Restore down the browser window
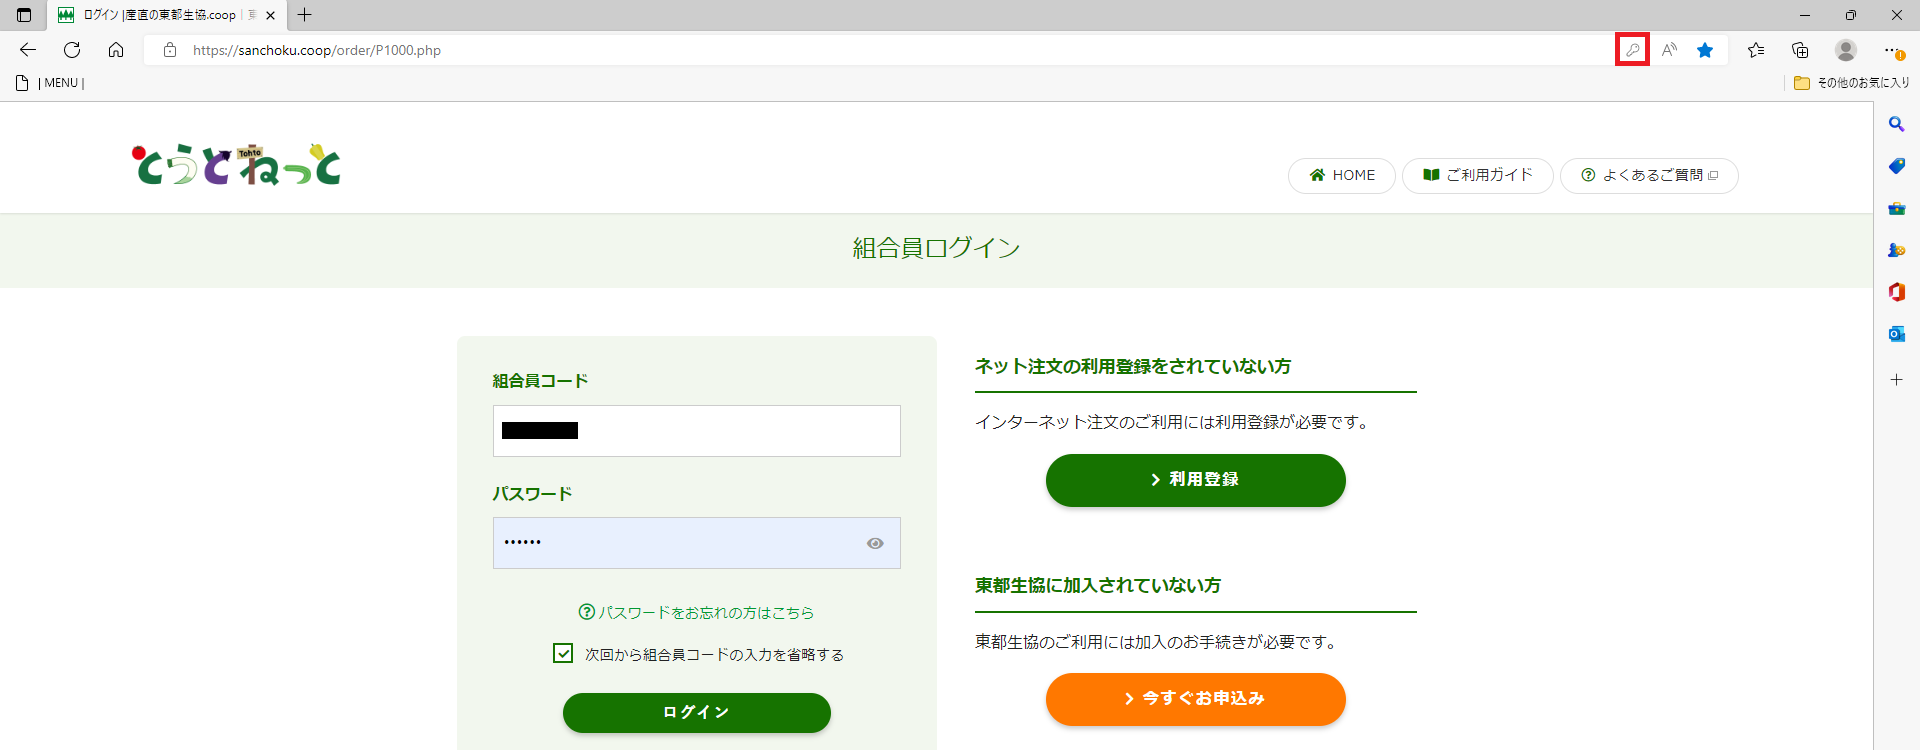1922x750 pixels. (x=1851, y=15)
